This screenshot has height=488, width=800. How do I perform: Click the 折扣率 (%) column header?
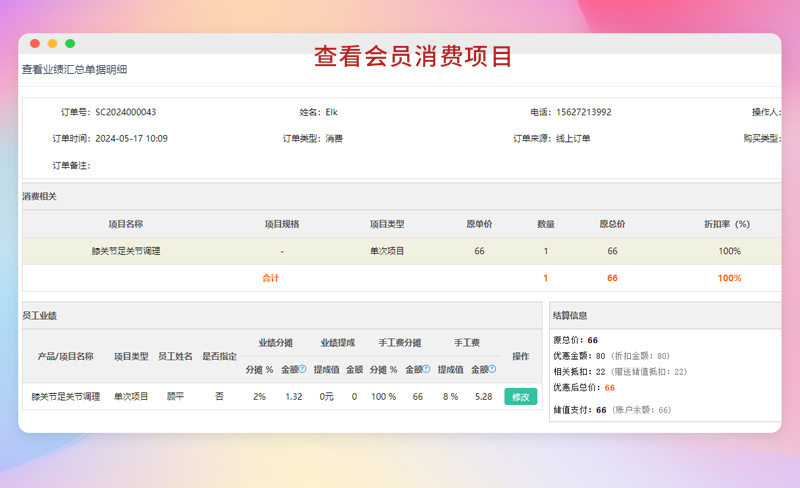tap(727, 224)
